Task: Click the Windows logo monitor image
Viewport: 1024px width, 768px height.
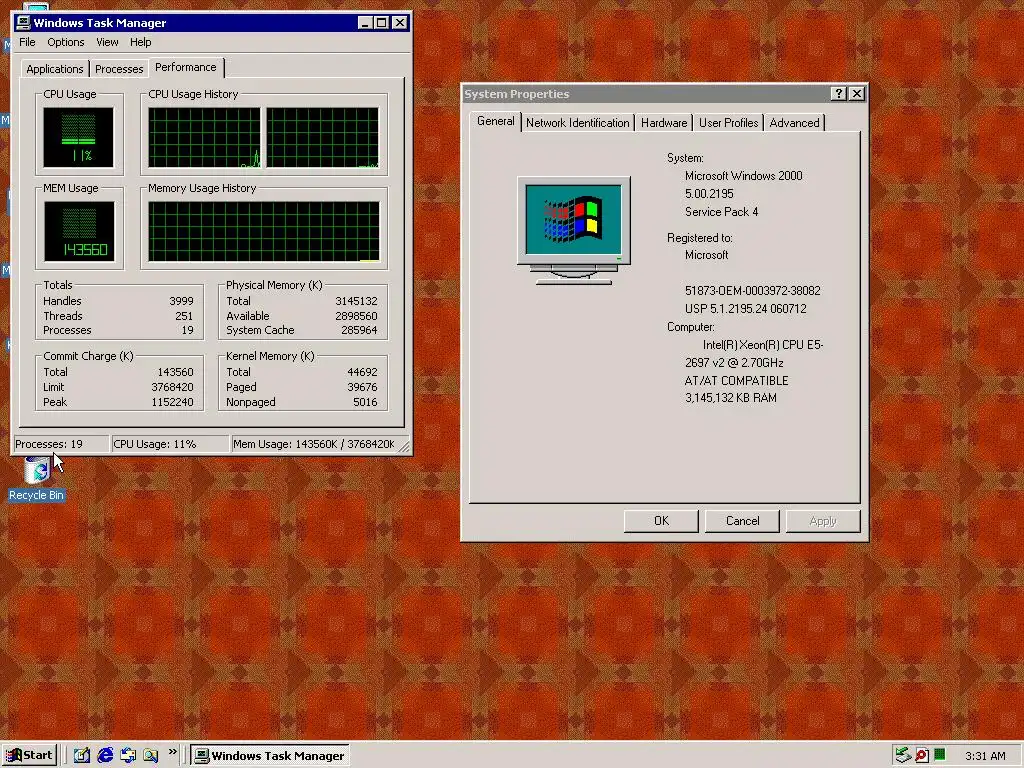Action: pyautogui.click(x=573, y=230)
